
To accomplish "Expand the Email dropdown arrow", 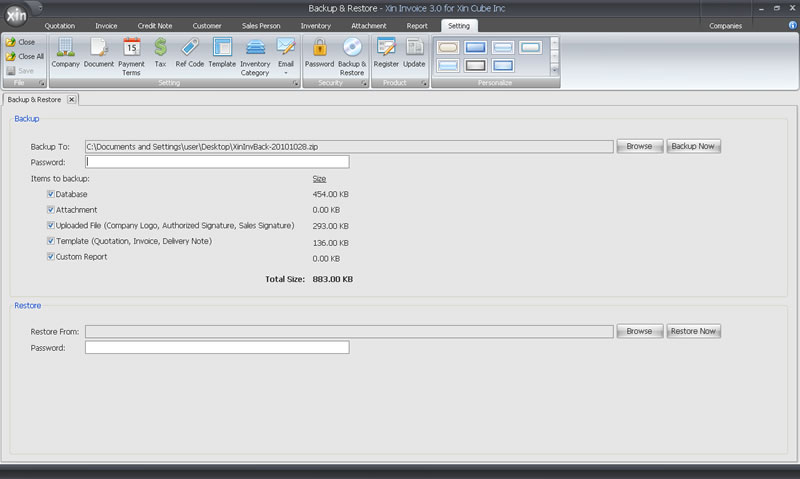I will click(286, 73).
